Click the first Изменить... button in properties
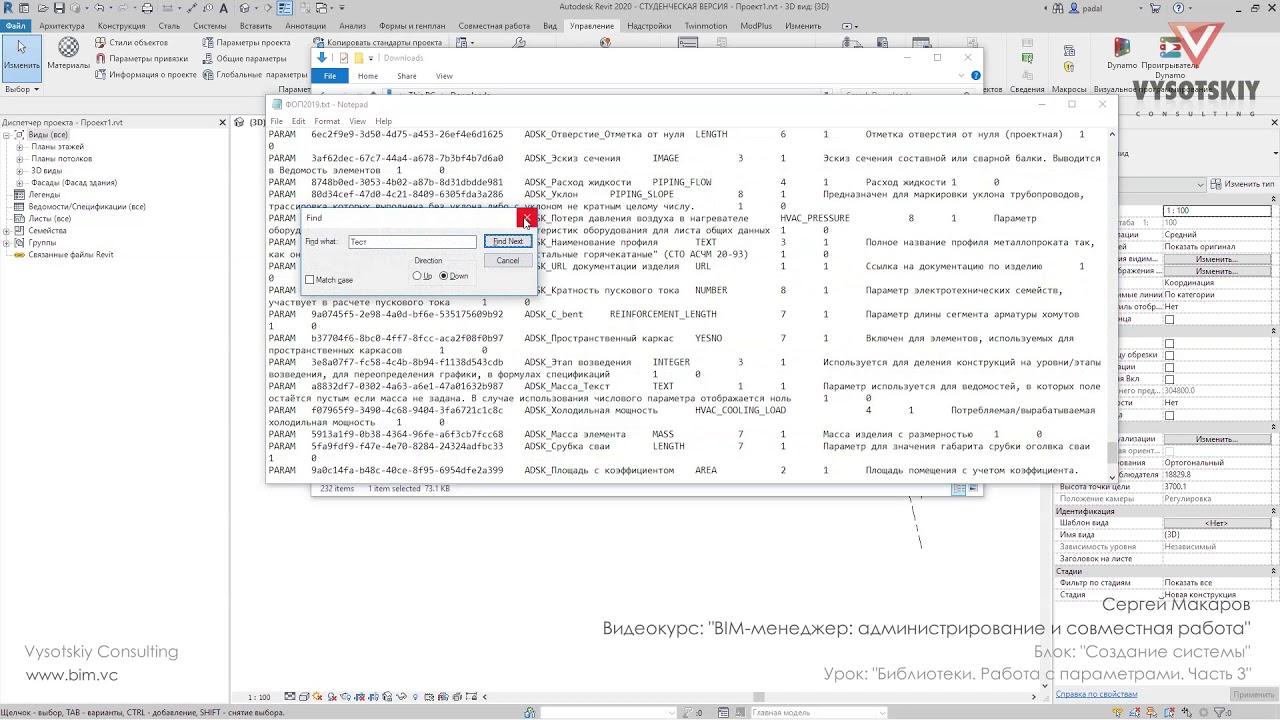This screenshot has height=720, width=1280. (x=1216, y=259)
